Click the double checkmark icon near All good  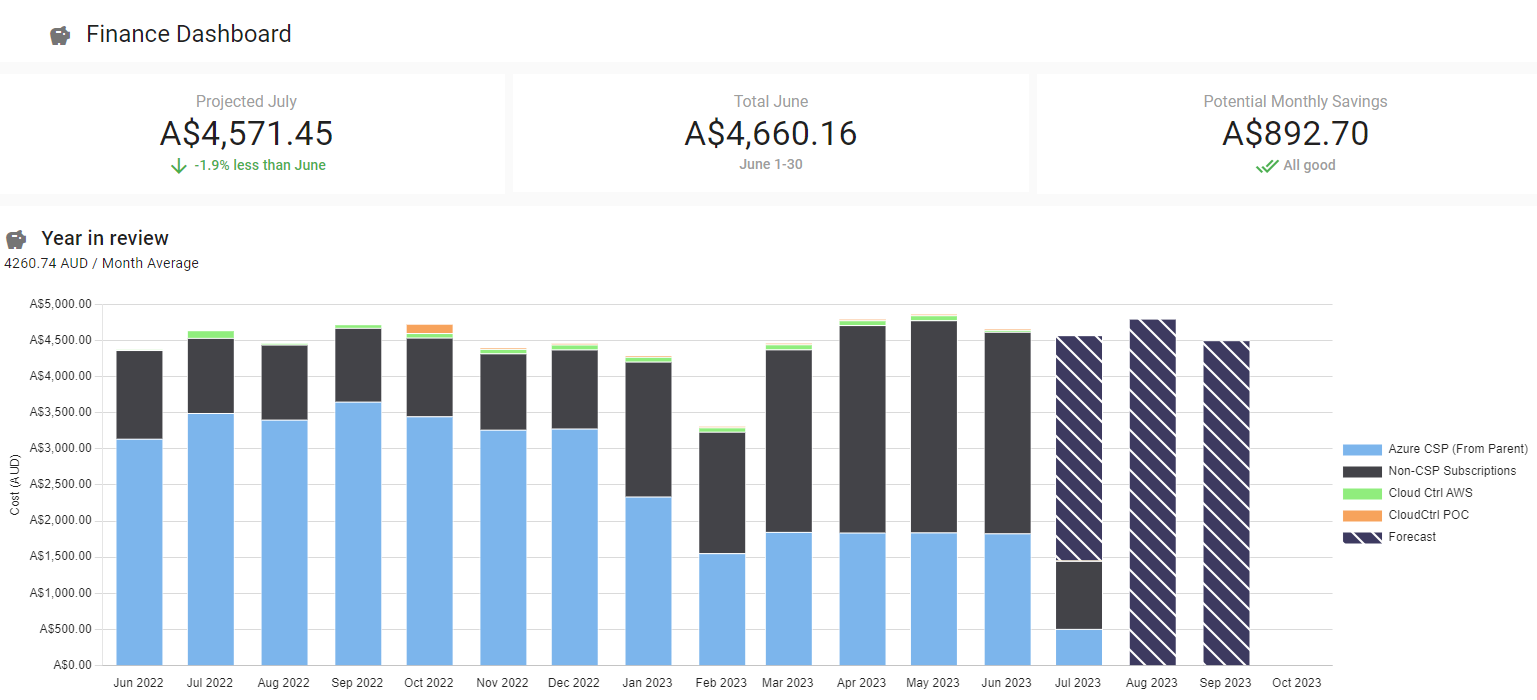click(x=1267, y=166)
